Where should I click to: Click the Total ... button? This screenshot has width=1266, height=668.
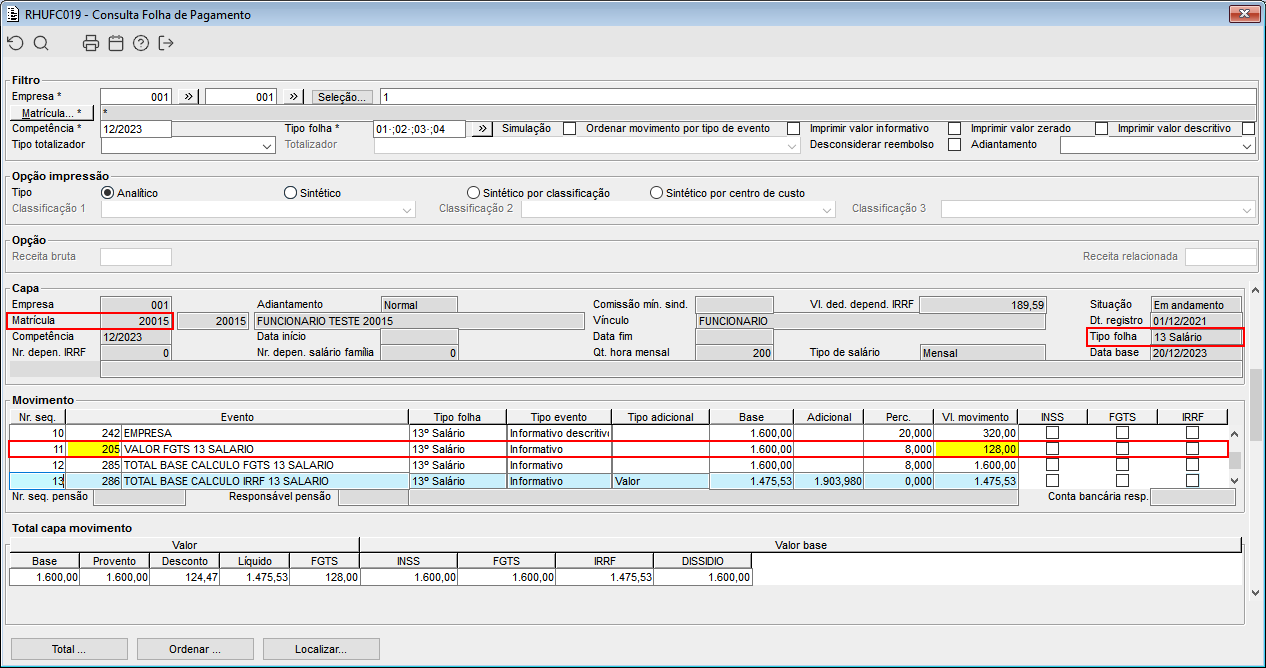[x=69, y=649]
